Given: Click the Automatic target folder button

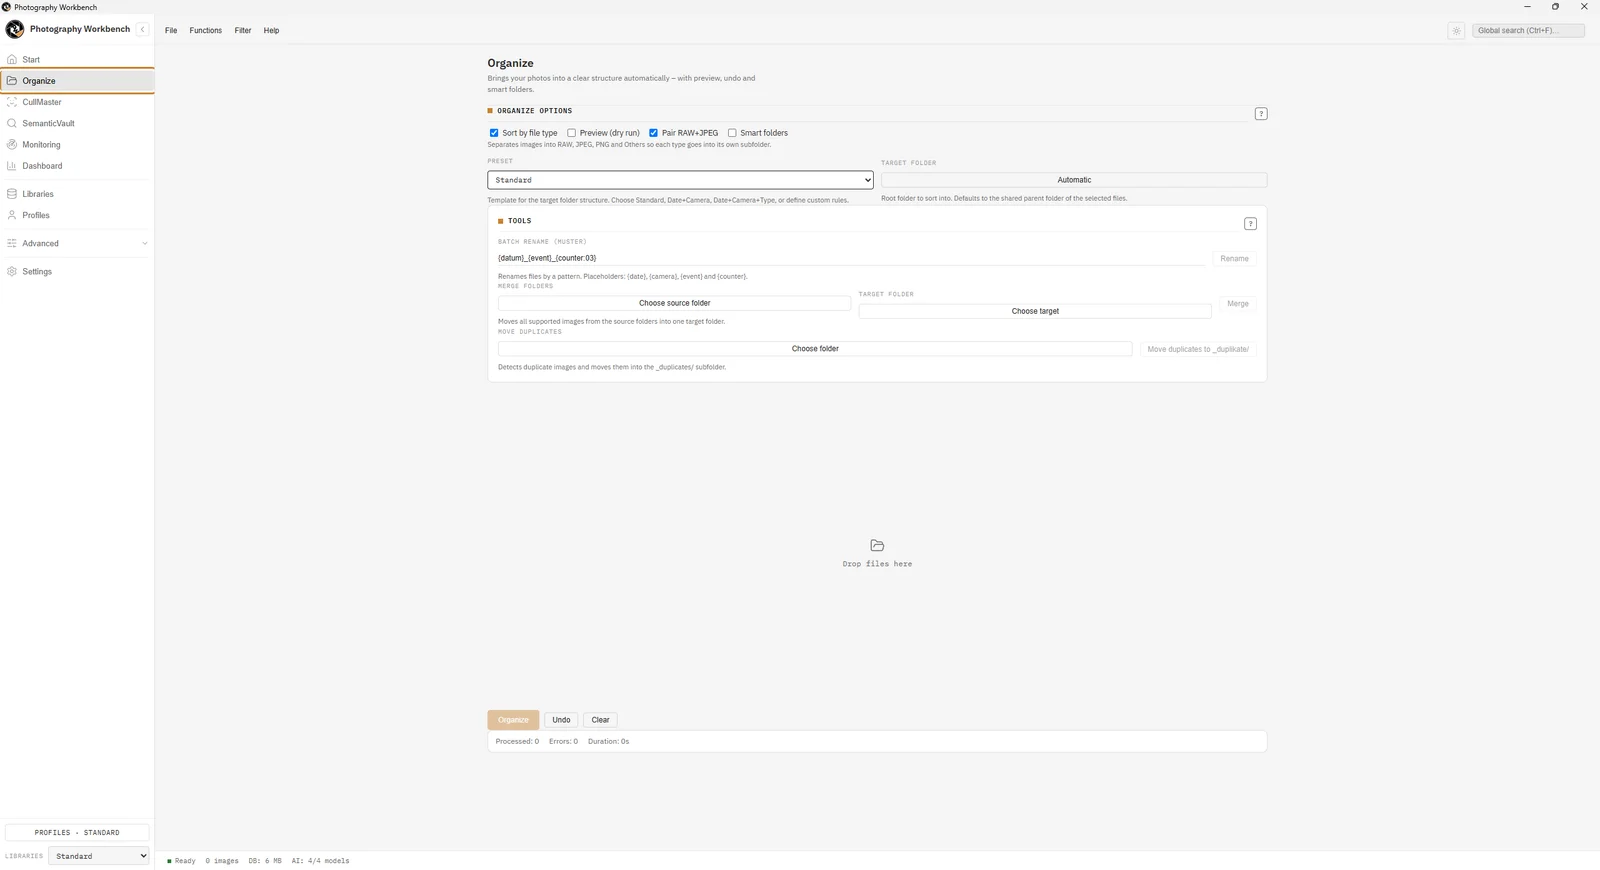Looking at the screenshot, I should (x=1074, y=180).
